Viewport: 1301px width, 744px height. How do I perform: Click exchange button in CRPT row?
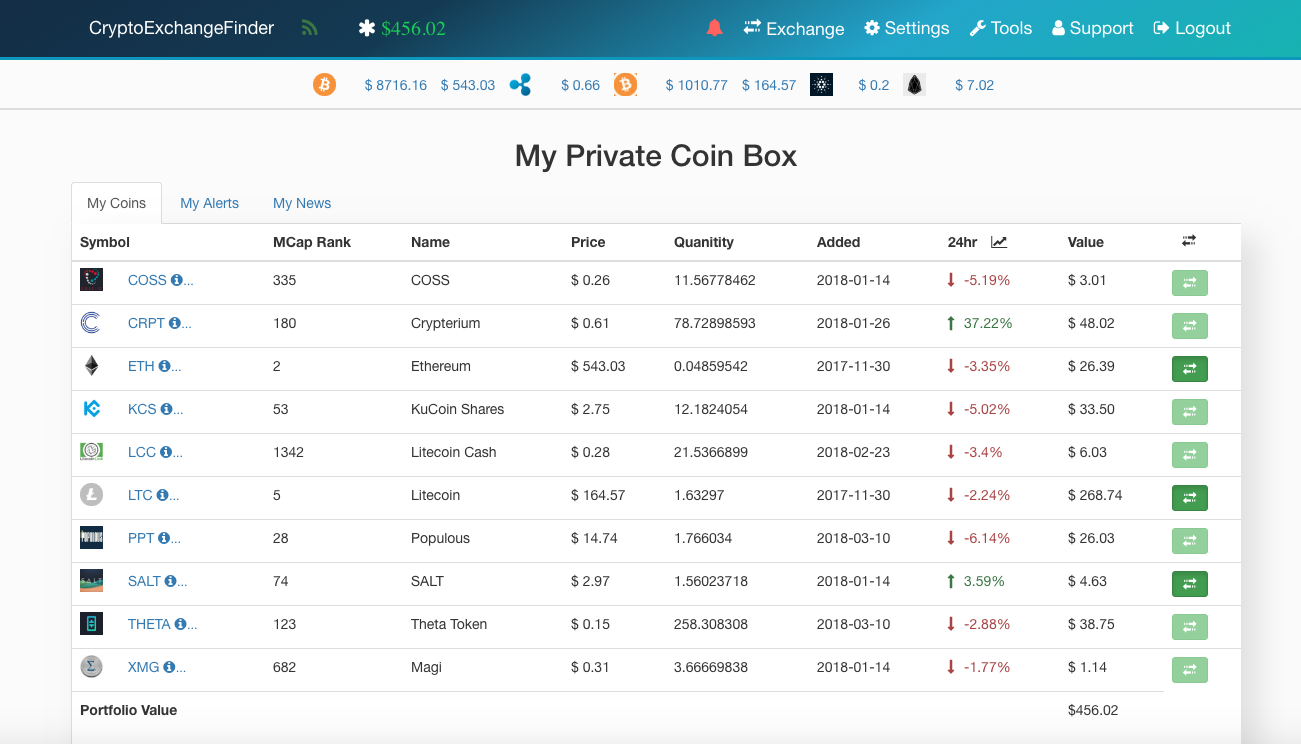point(1190,326)
